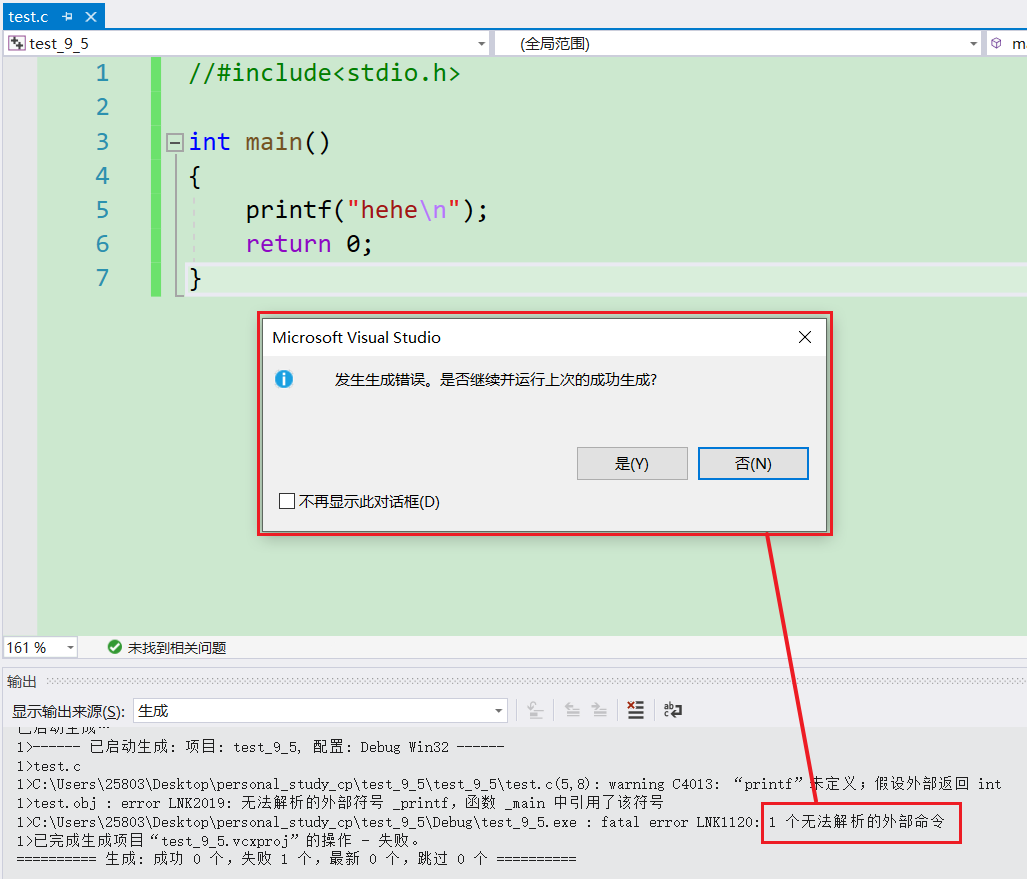The height and width of the screenshot is (879, 1027).
Task: Click the 1>test.c output line
Action: pyautogui.click(x=49, y=766)
